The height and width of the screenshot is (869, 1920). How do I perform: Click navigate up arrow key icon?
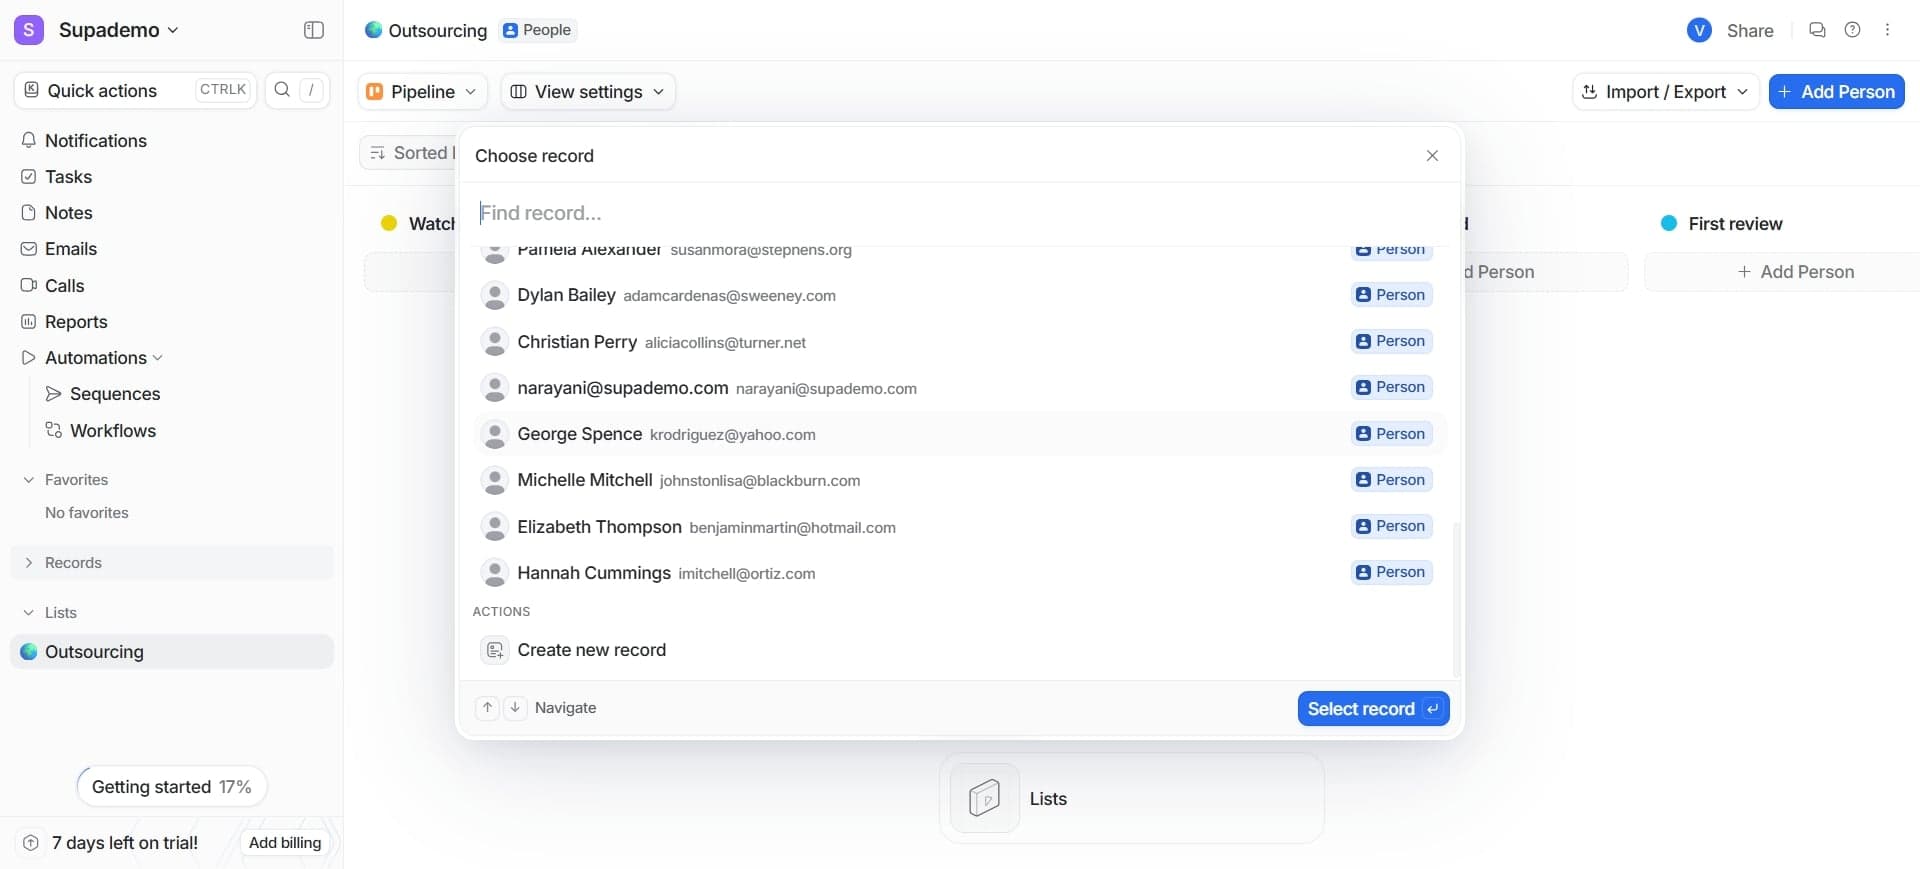(x=487, y=707)
